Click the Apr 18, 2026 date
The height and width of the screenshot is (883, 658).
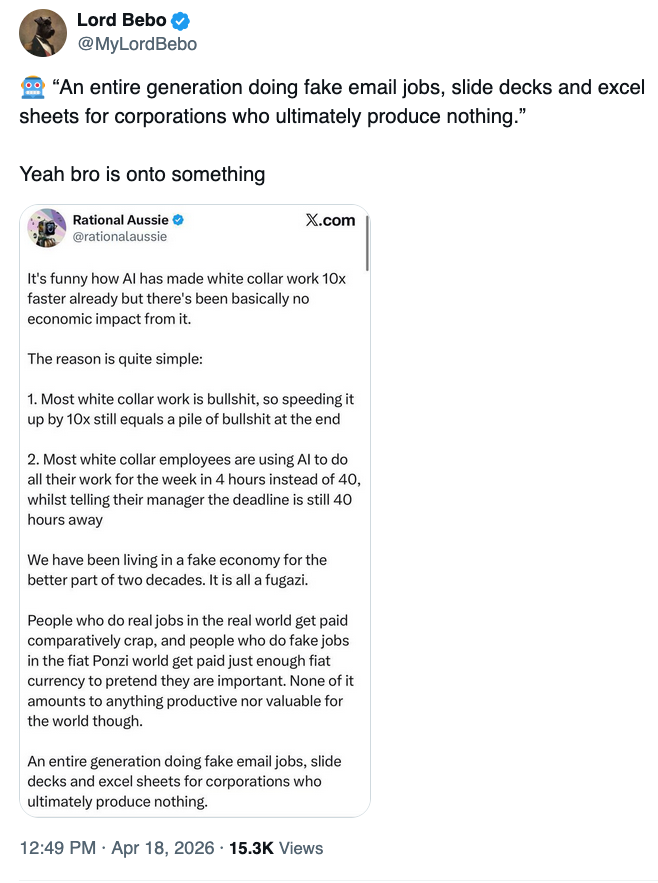162,848
